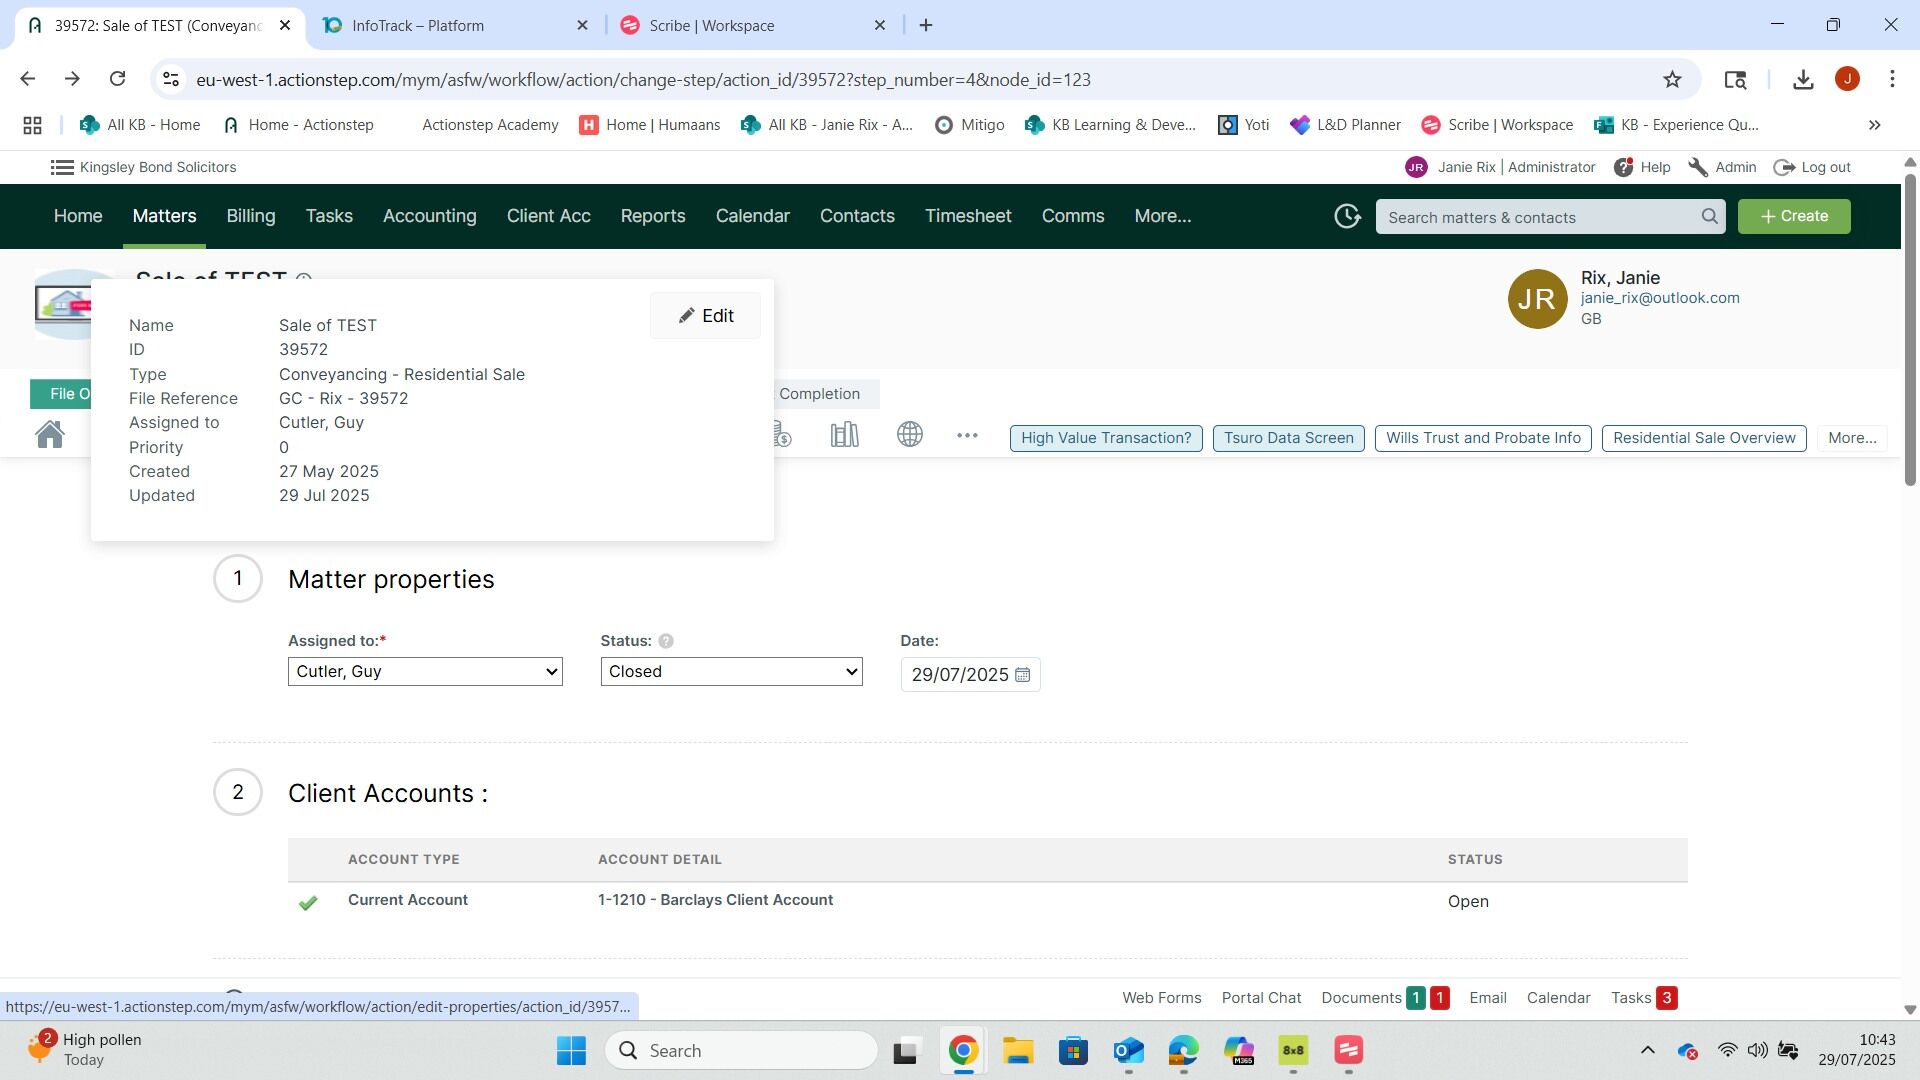Screen dimensions: 1920x1080
Task: Open the Status dropdown showing Closed
Action: 731,672
